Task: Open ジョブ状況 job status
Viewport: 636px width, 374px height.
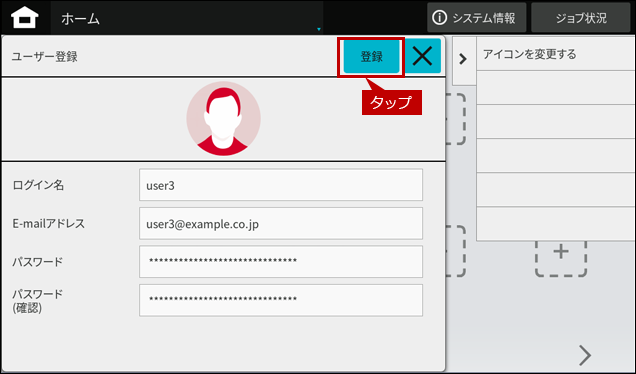Action: pos(581,18)
